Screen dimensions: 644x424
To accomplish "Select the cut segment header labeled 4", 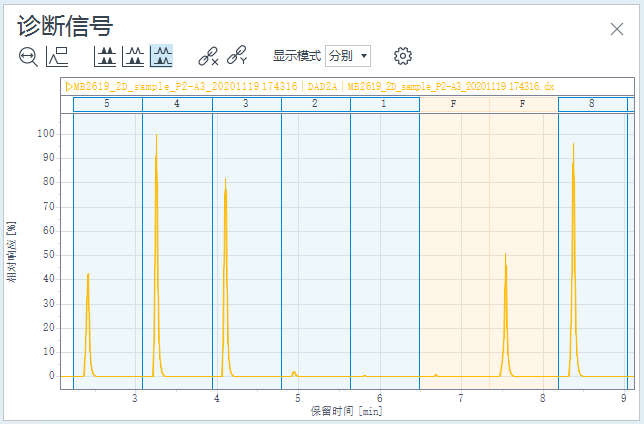I will tap(177, 104).
